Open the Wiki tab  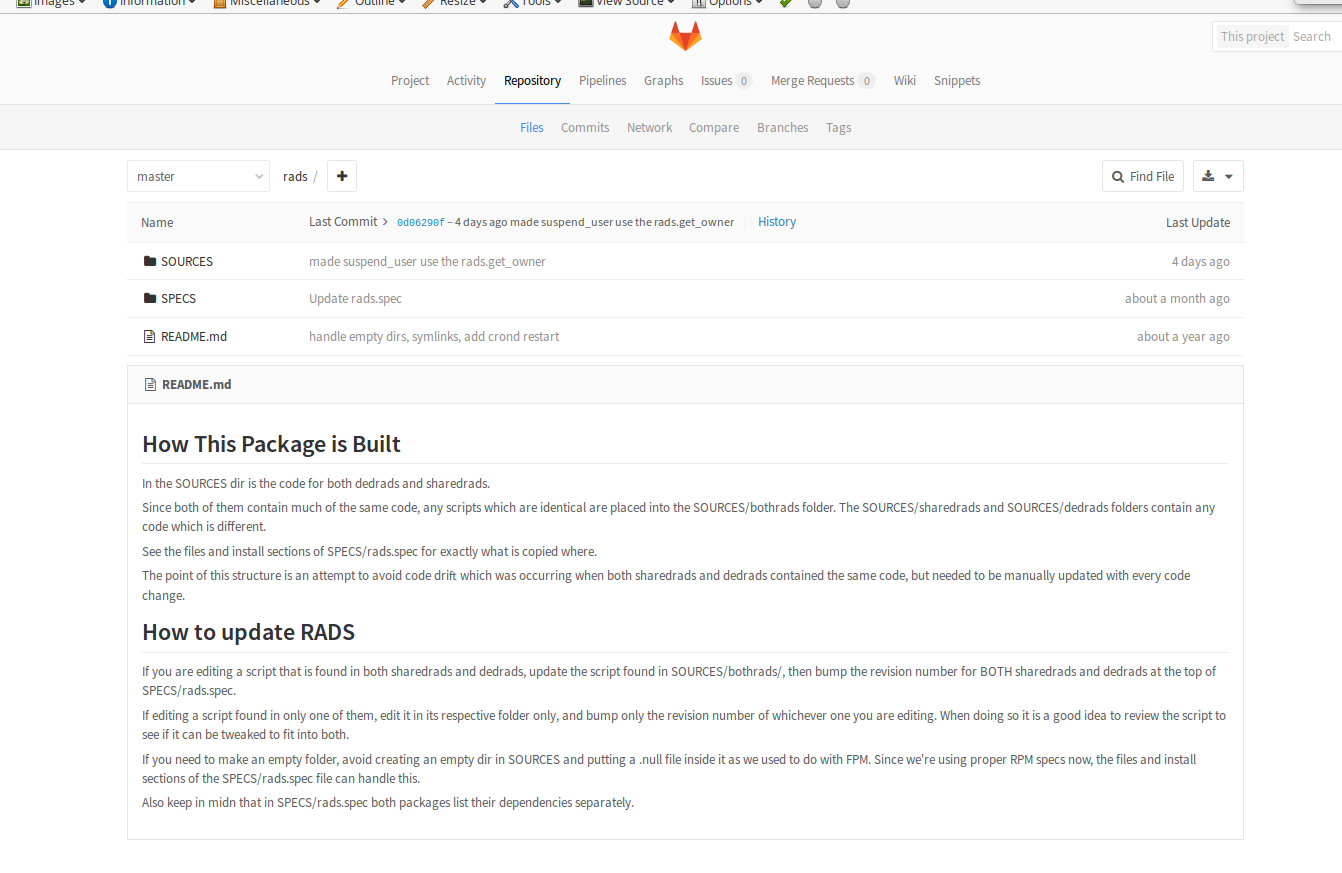click(x=904, y=81)
